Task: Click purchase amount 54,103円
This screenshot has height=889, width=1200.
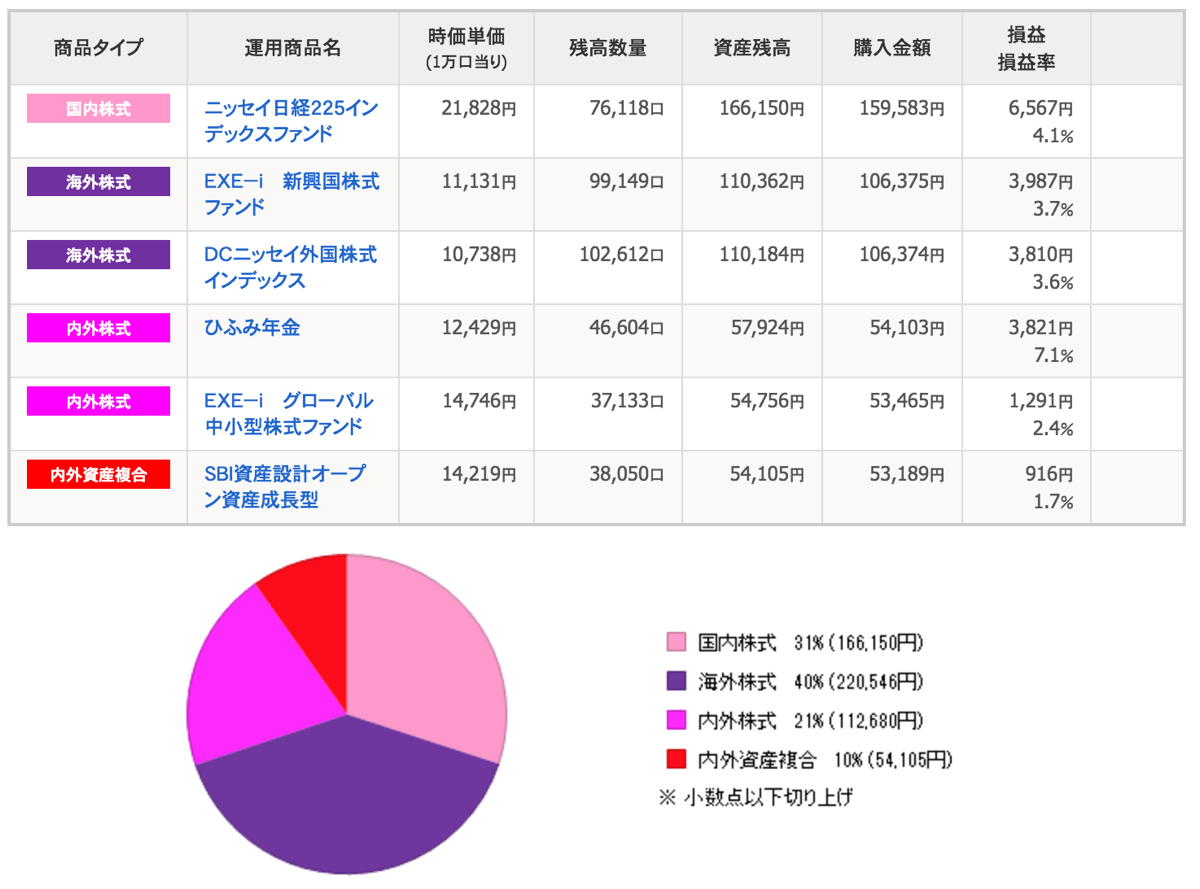Action: (907, 328)
